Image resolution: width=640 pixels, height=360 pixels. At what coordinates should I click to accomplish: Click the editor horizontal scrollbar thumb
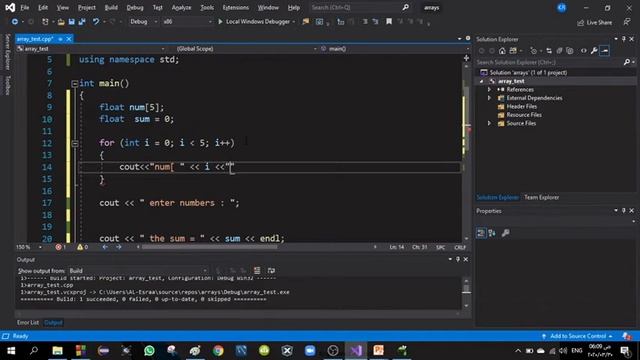tap(209, 247)
